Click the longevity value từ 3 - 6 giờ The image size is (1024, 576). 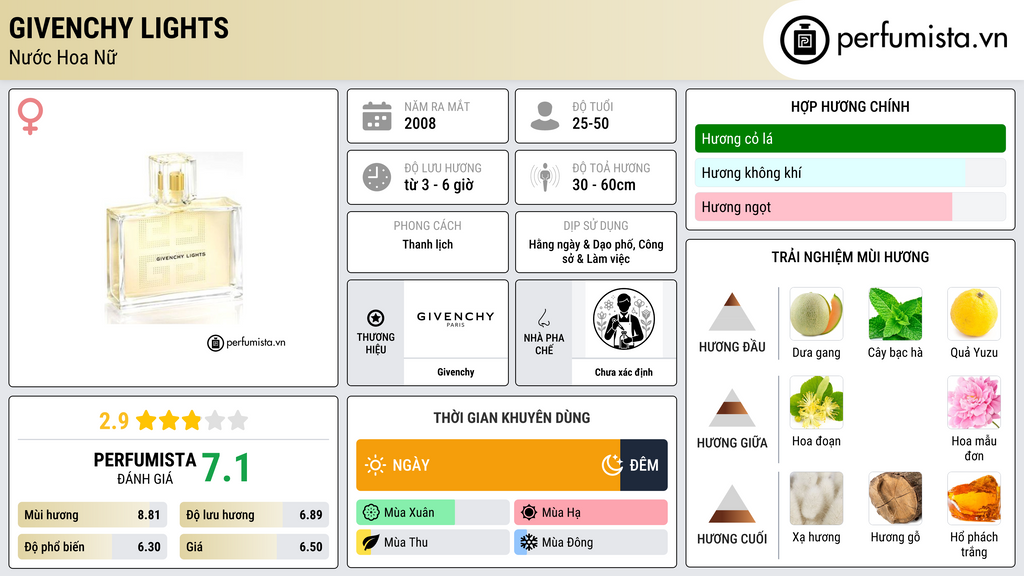(439, 185)
